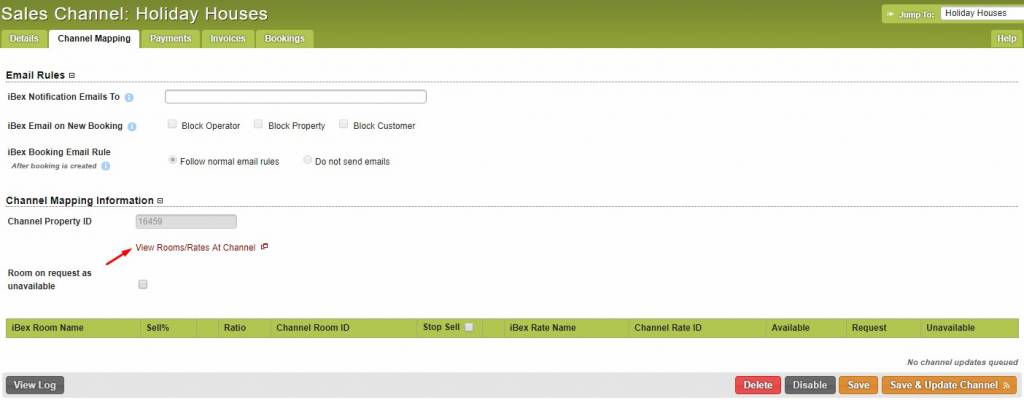Open the Details tab
The height and width of the screenshot is (400, 1024).
(x=24, y=39)
